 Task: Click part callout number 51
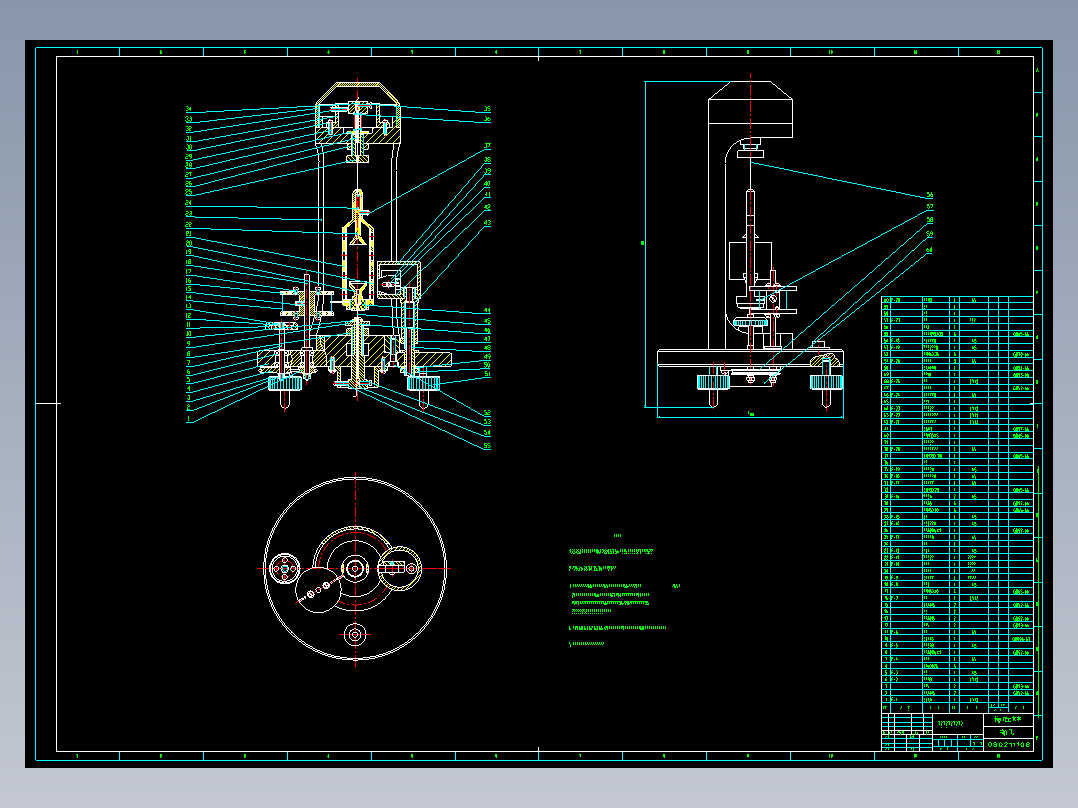pyautogui.click(x=487, y=375)
